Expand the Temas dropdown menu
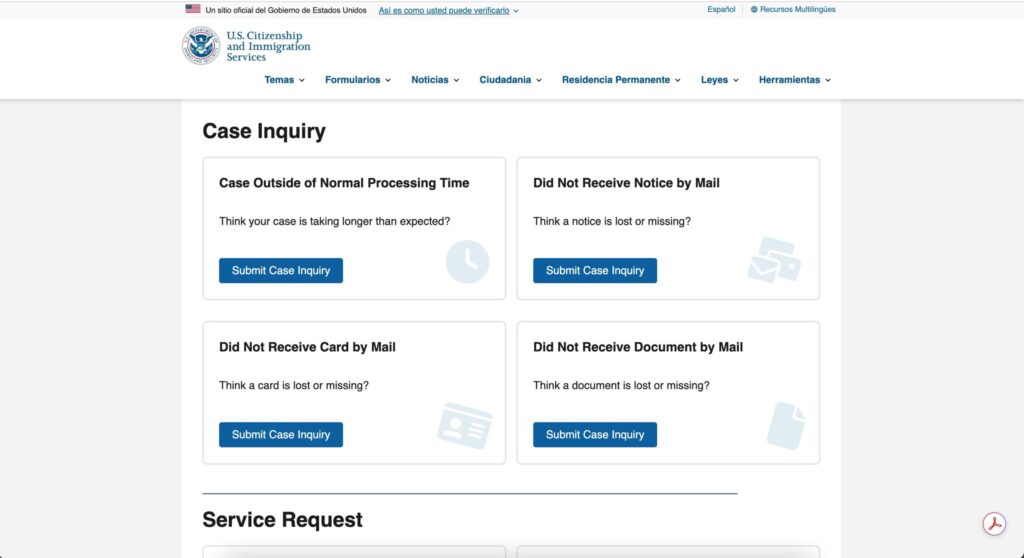This screenshot has width=1024, height=558. (285, 80)
